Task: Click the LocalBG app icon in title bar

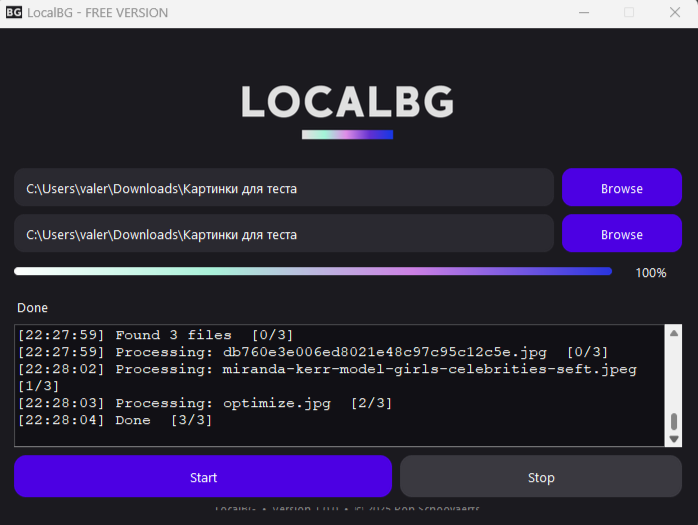Action: pos(13,12)
